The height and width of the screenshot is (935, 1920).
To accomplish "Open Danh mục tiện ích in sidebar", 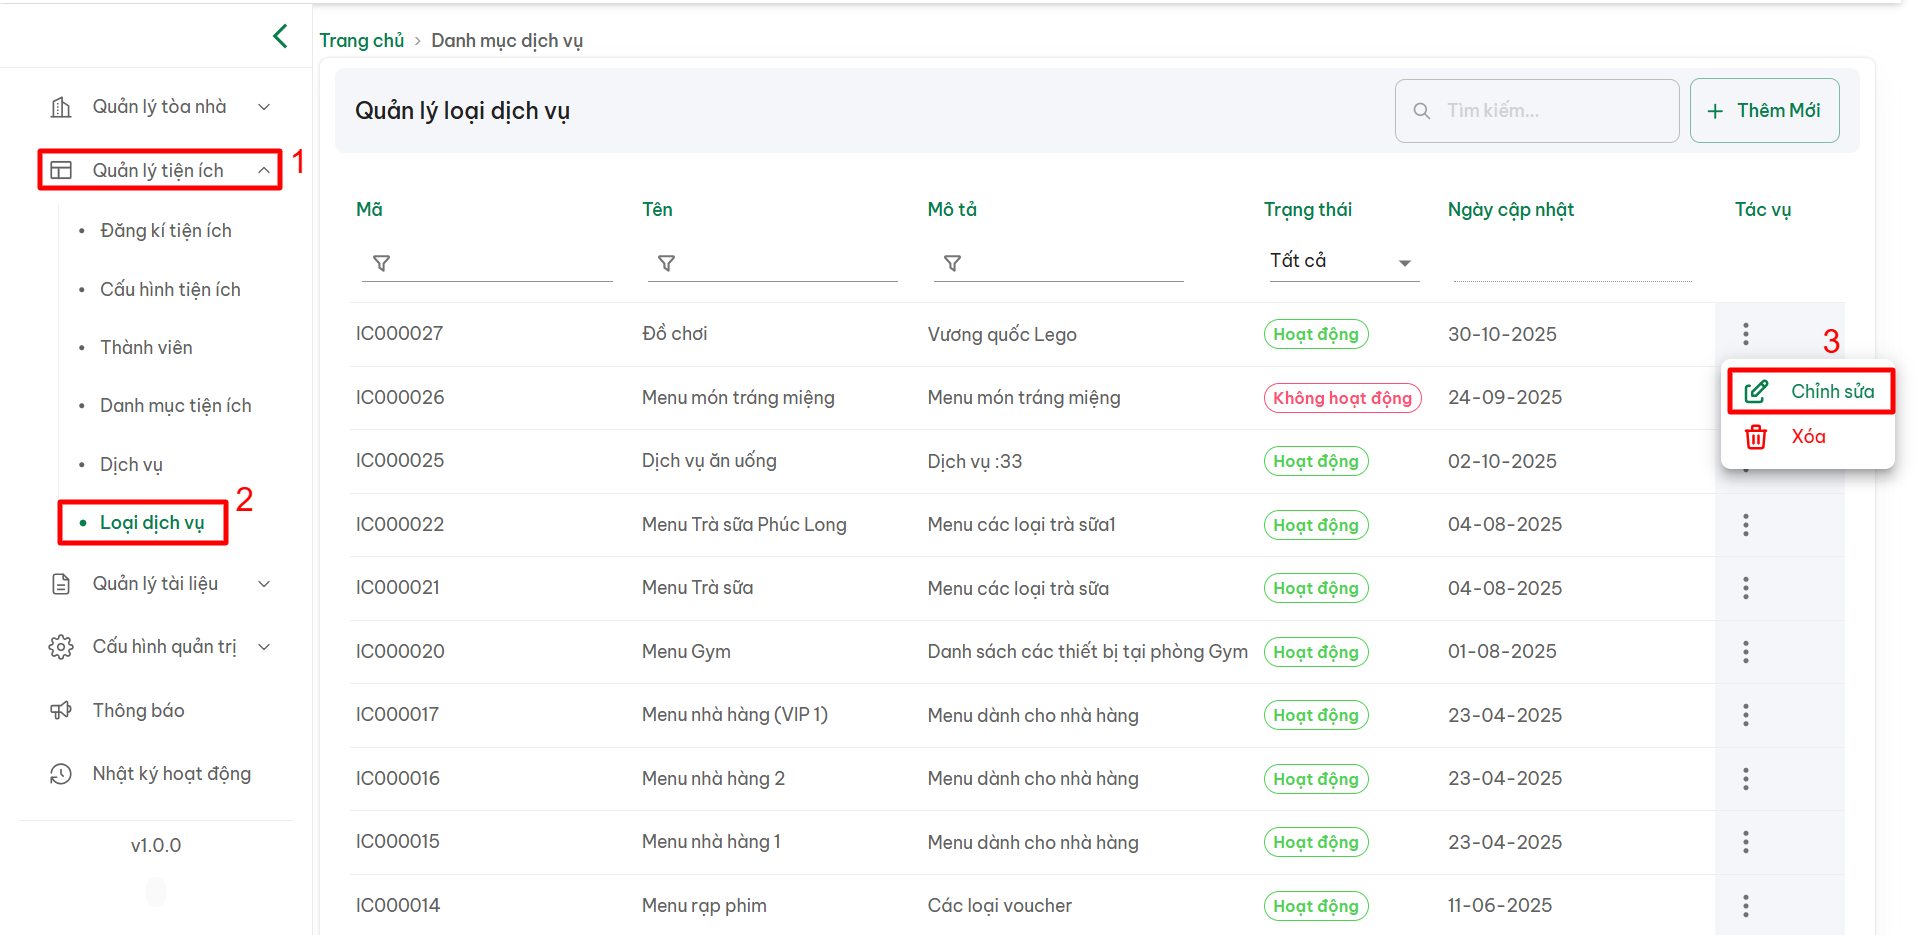I will pyautogui.click(x=175, y=406).
